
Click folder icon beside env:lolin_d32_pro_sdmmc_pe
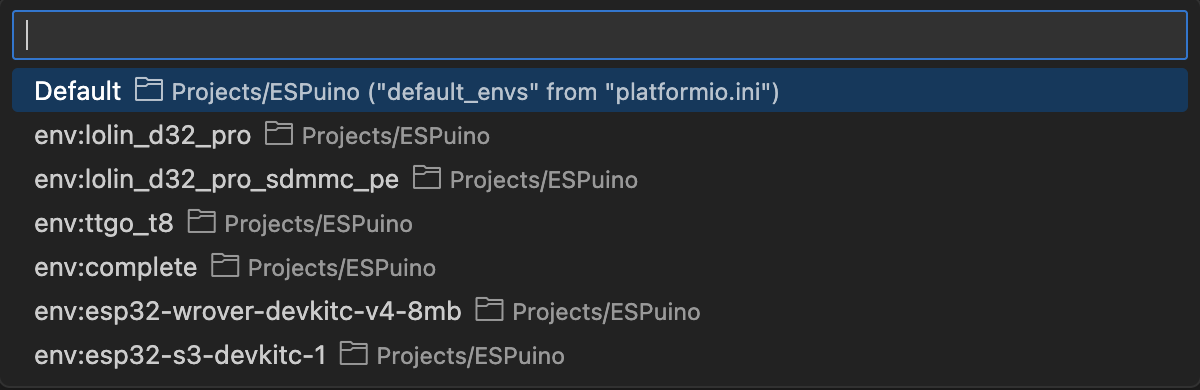427,178
